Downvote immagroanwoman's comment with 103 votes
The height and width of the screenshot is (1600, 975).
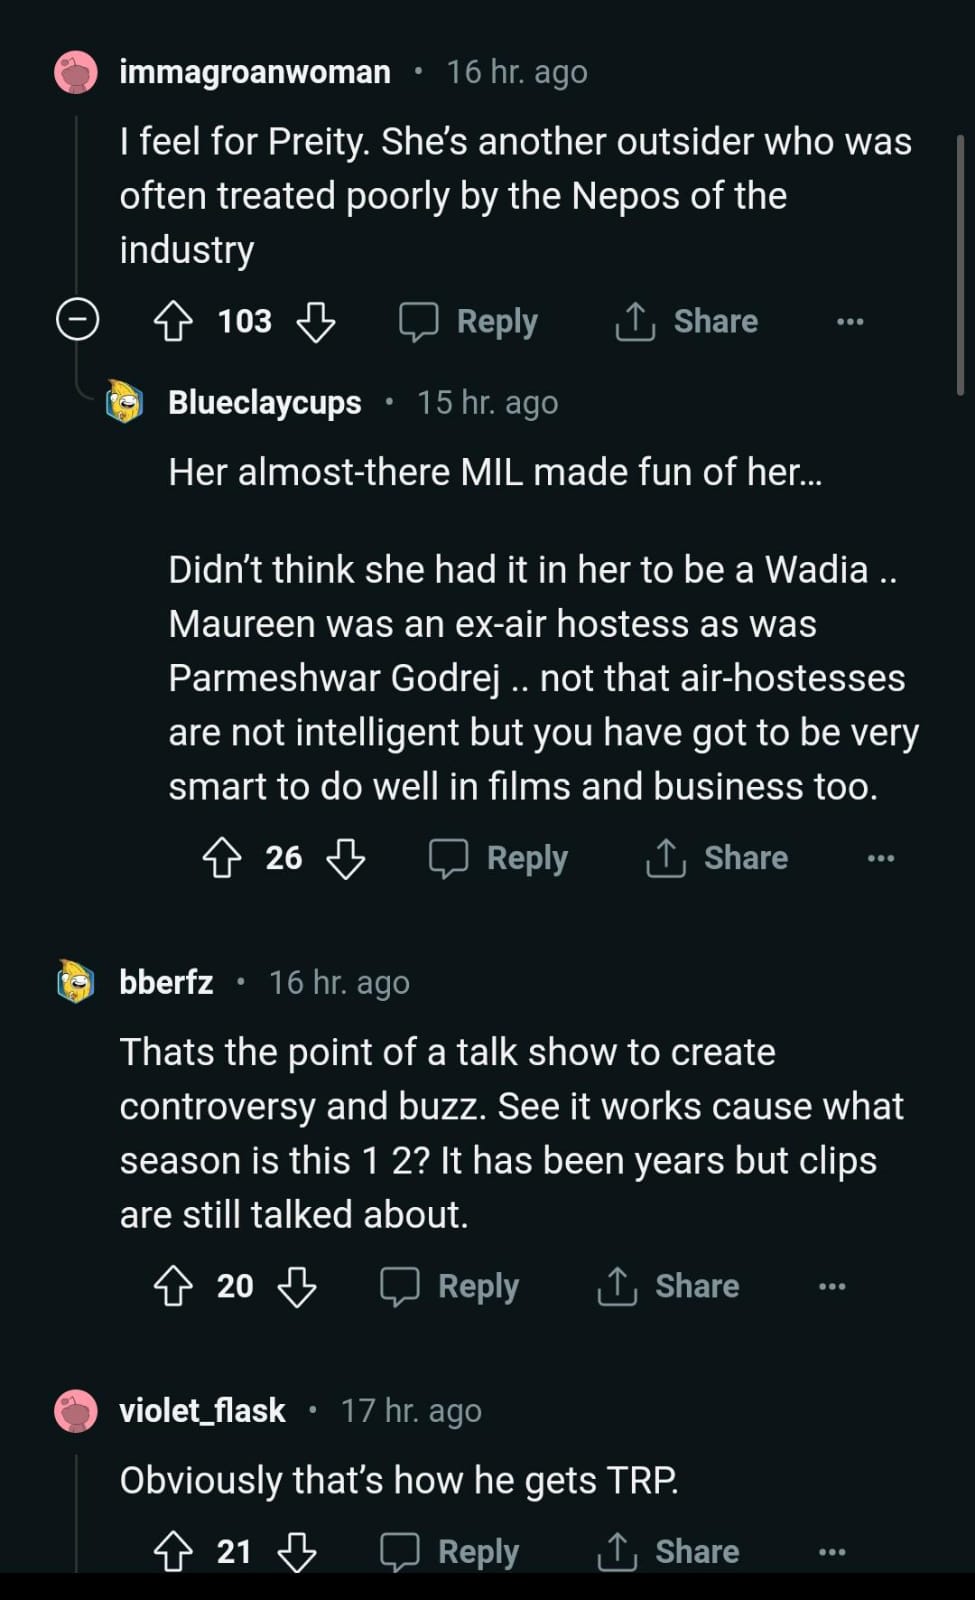click(316, 322)
